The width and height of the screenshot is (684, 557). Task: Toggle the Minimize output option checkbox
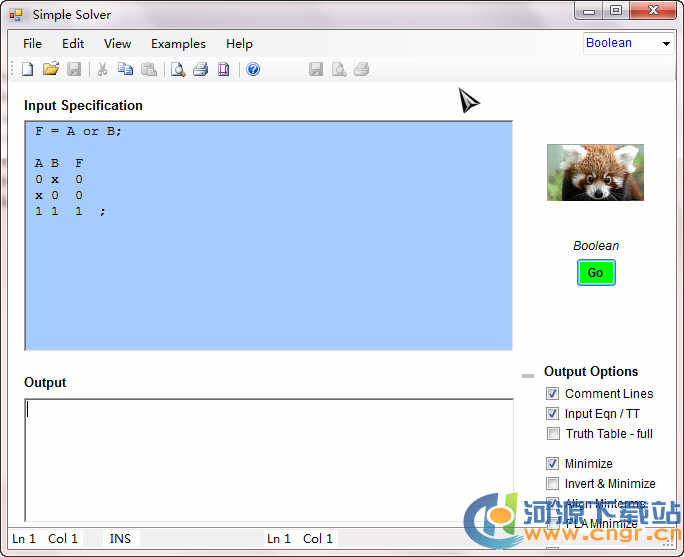[552, 463]
